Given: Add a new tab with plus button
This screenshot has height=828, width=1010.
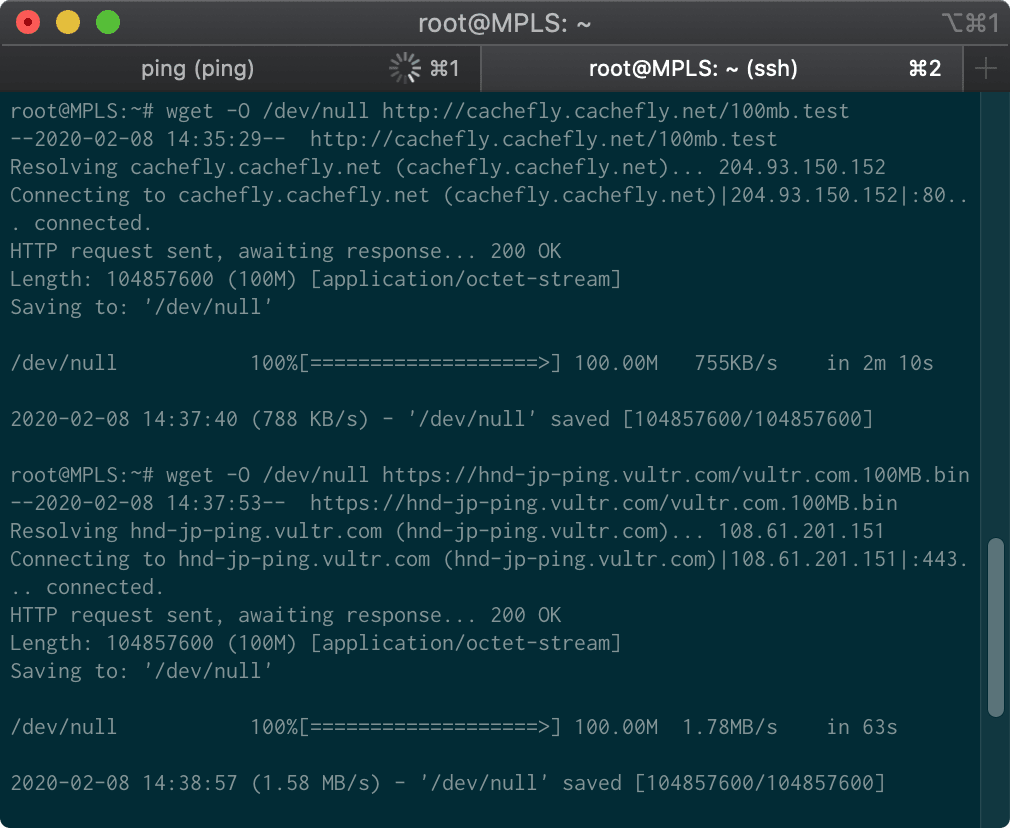Looking at the screenshot, I should pos(986,68).
